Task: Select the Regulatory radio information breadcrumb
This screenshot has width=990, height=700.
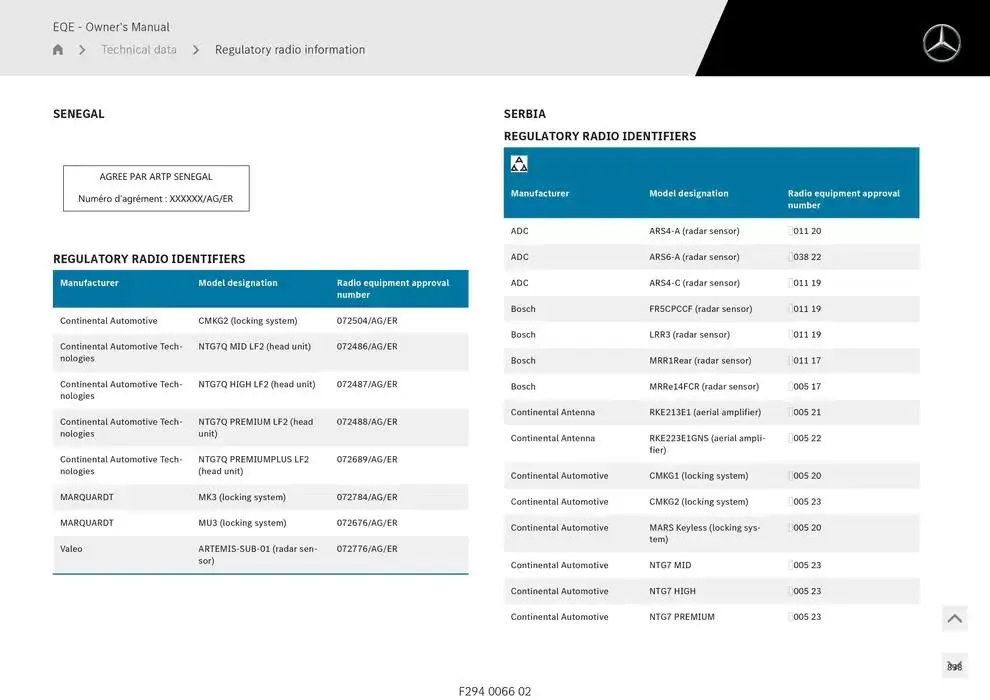Action: pyautogui.click(x=290, y=50)
